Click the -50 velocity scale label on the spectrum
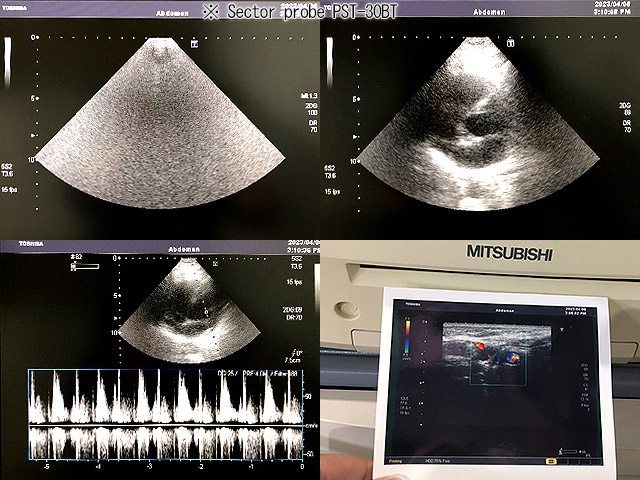Screen dimensions: 640x480 (309, 454)
